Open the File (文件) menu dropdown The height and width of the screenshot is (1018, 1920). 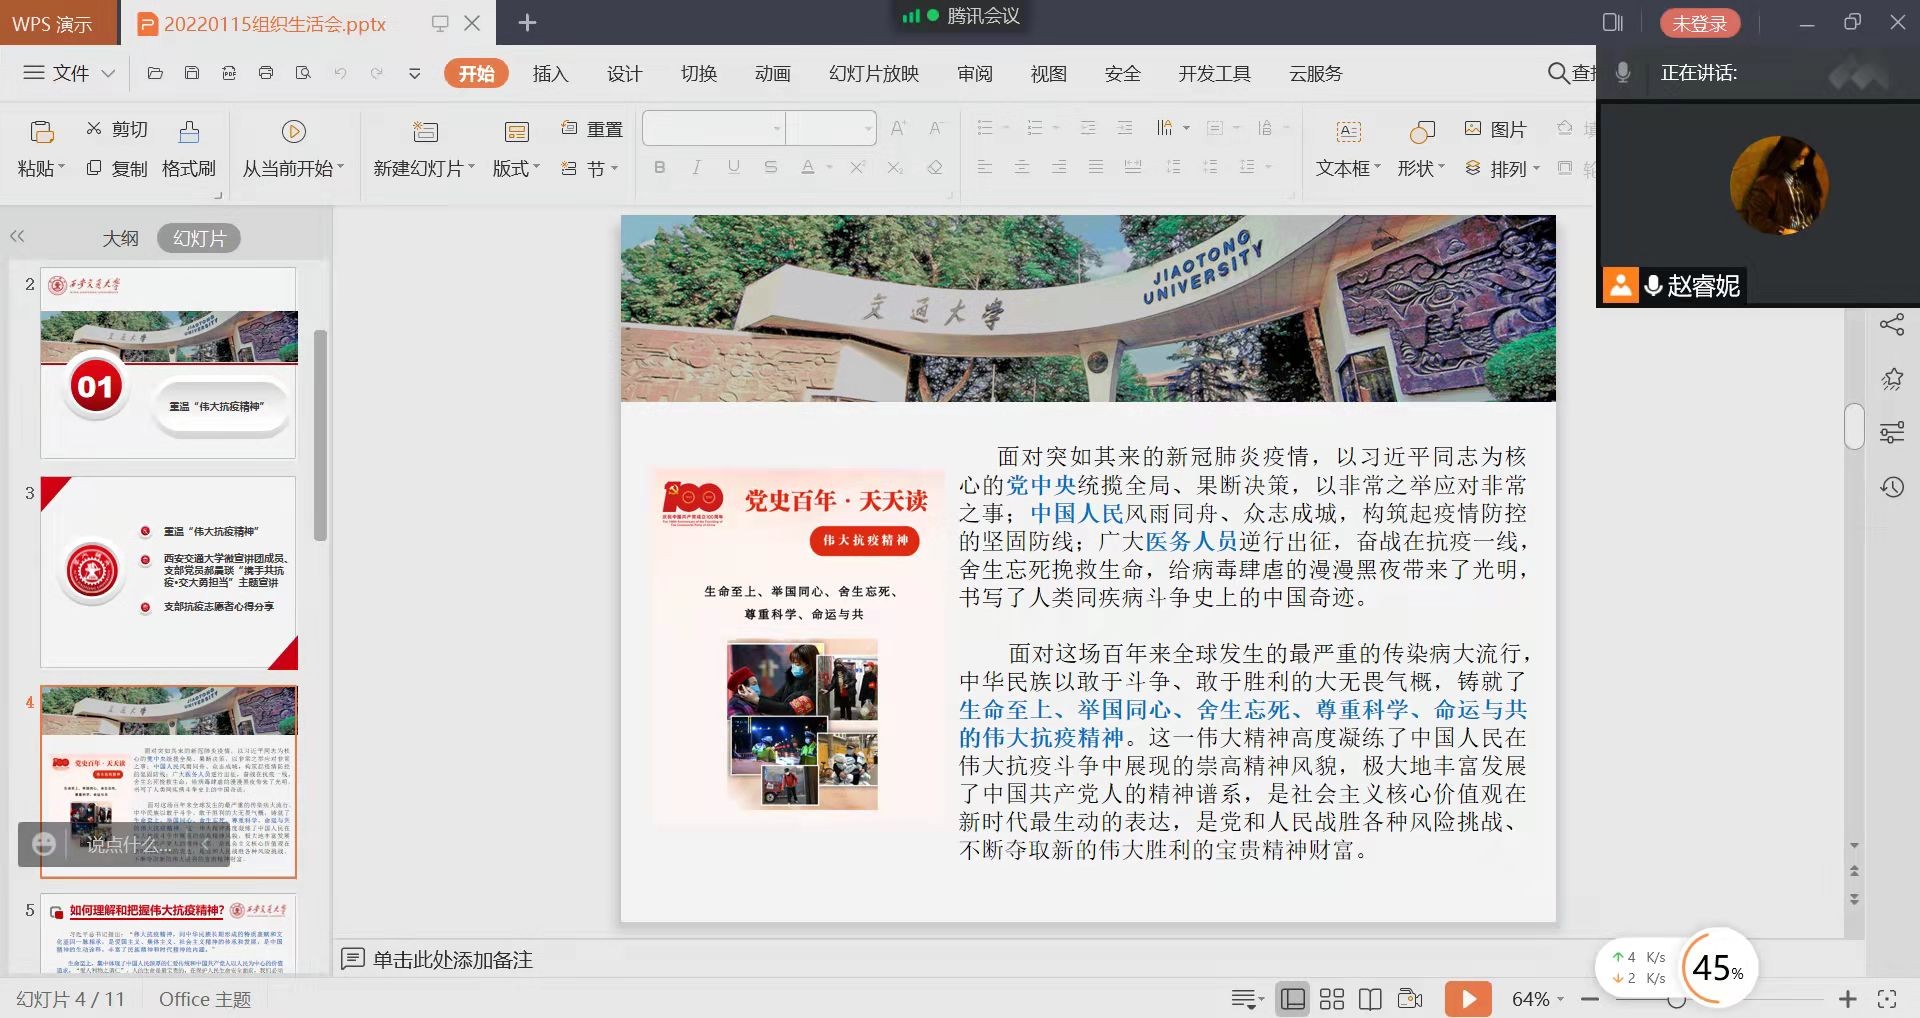[70, 73]
